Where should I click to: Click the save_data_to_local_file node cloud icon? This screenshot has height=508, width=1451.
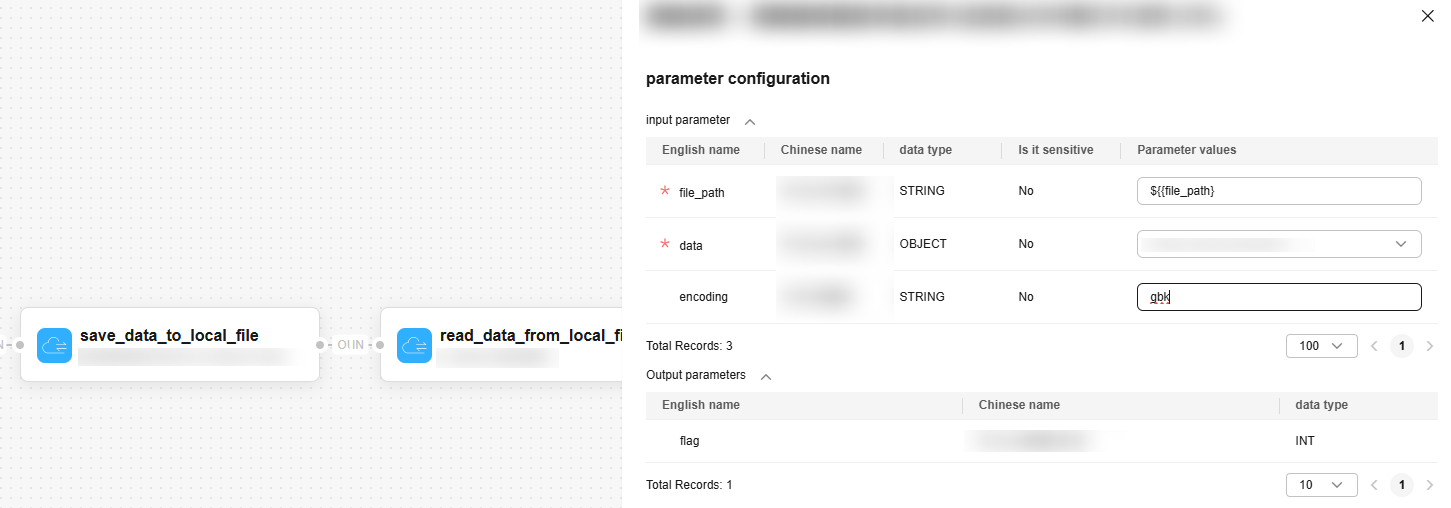(54, 345)
